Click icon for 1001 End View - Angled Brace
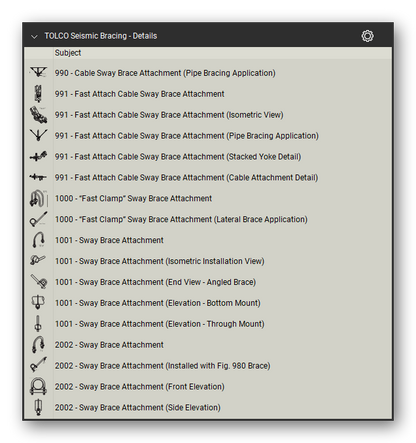The height and width of the screenshot is (443, 416). 39,281
